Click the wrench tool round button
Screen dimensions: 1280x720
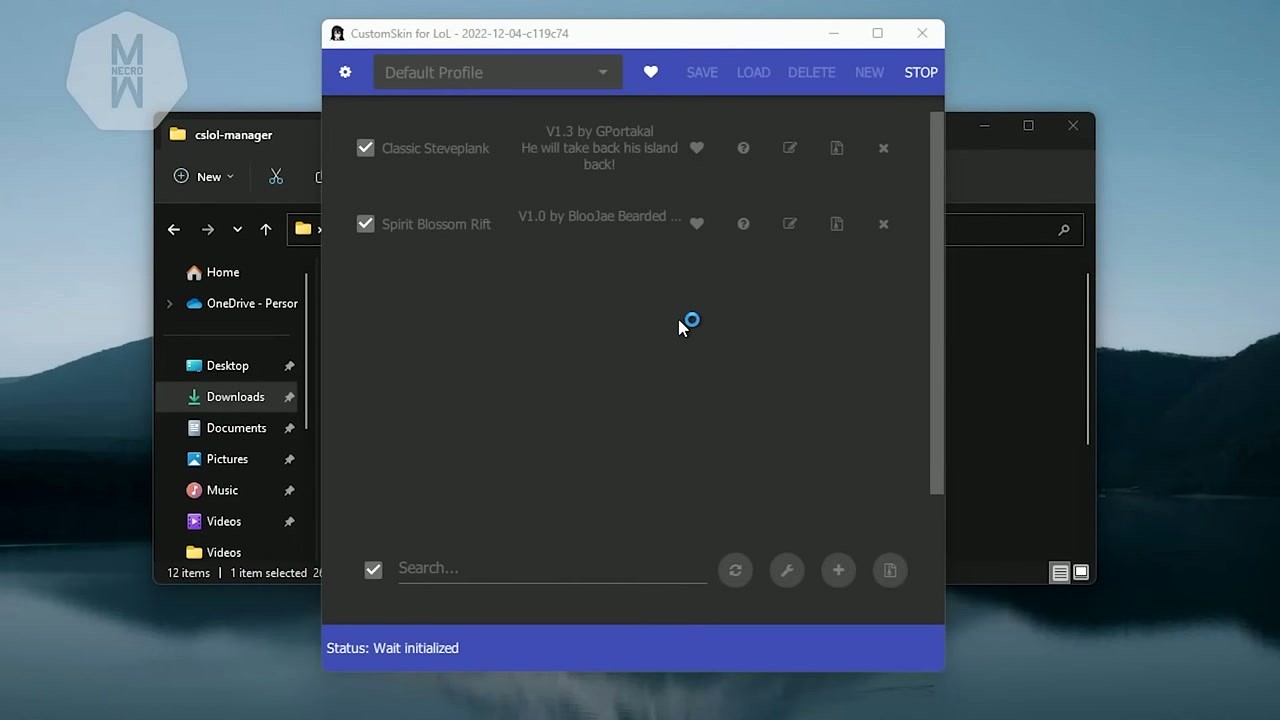[x=787, y=570]
